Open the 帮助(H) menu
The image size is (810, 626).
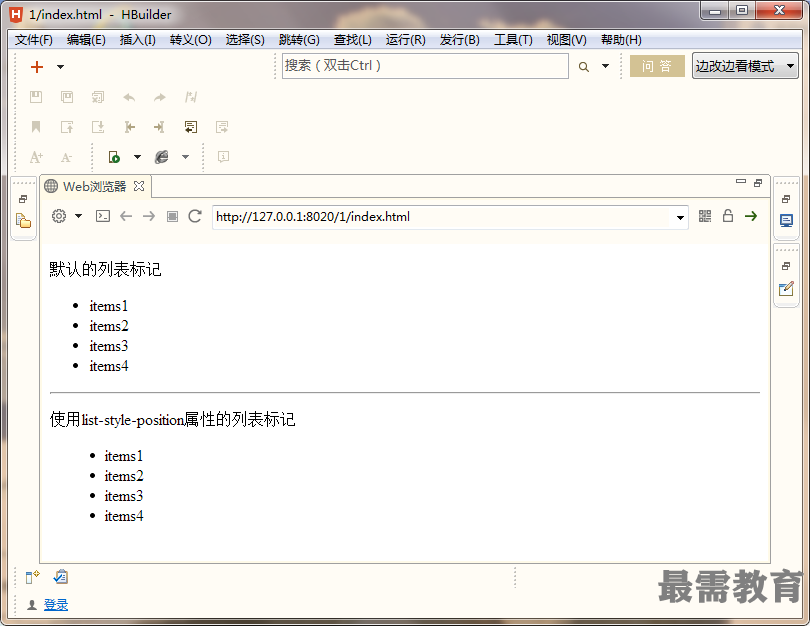tap(621, 40)
